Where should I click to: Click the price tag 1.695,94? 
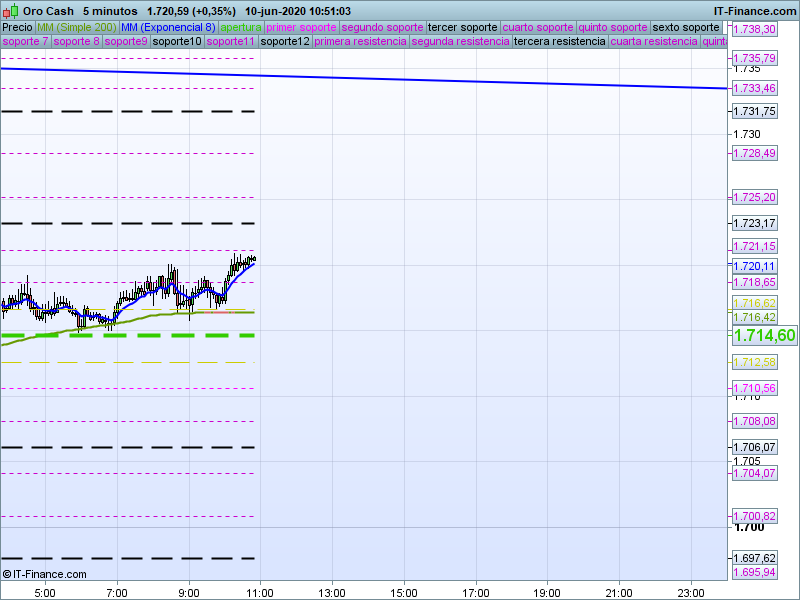pos(755,572)
